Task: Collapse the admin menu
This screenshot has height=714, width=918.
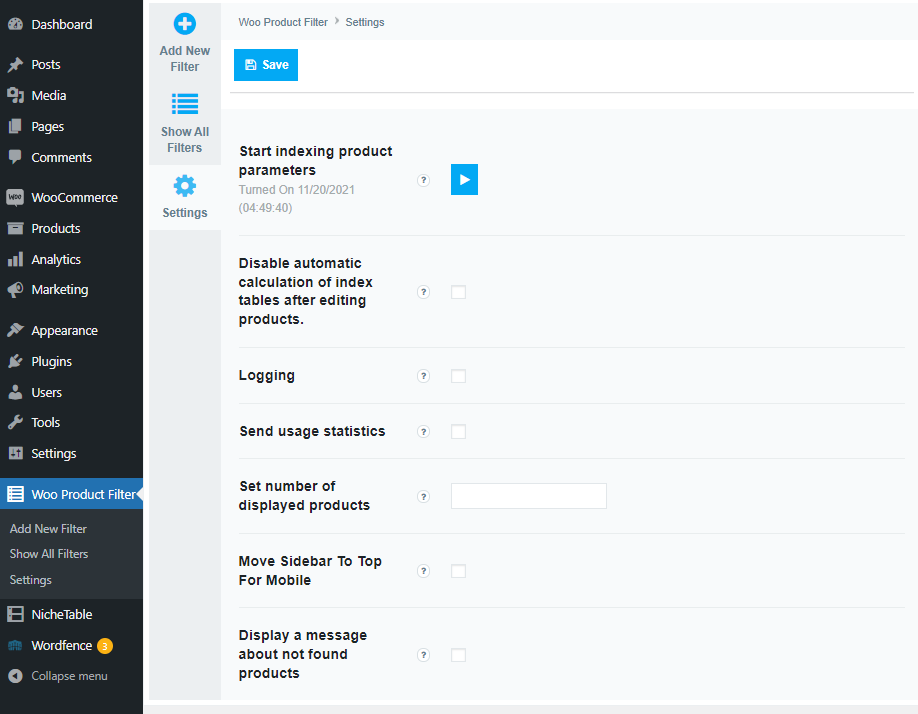Action: point(58,675)
